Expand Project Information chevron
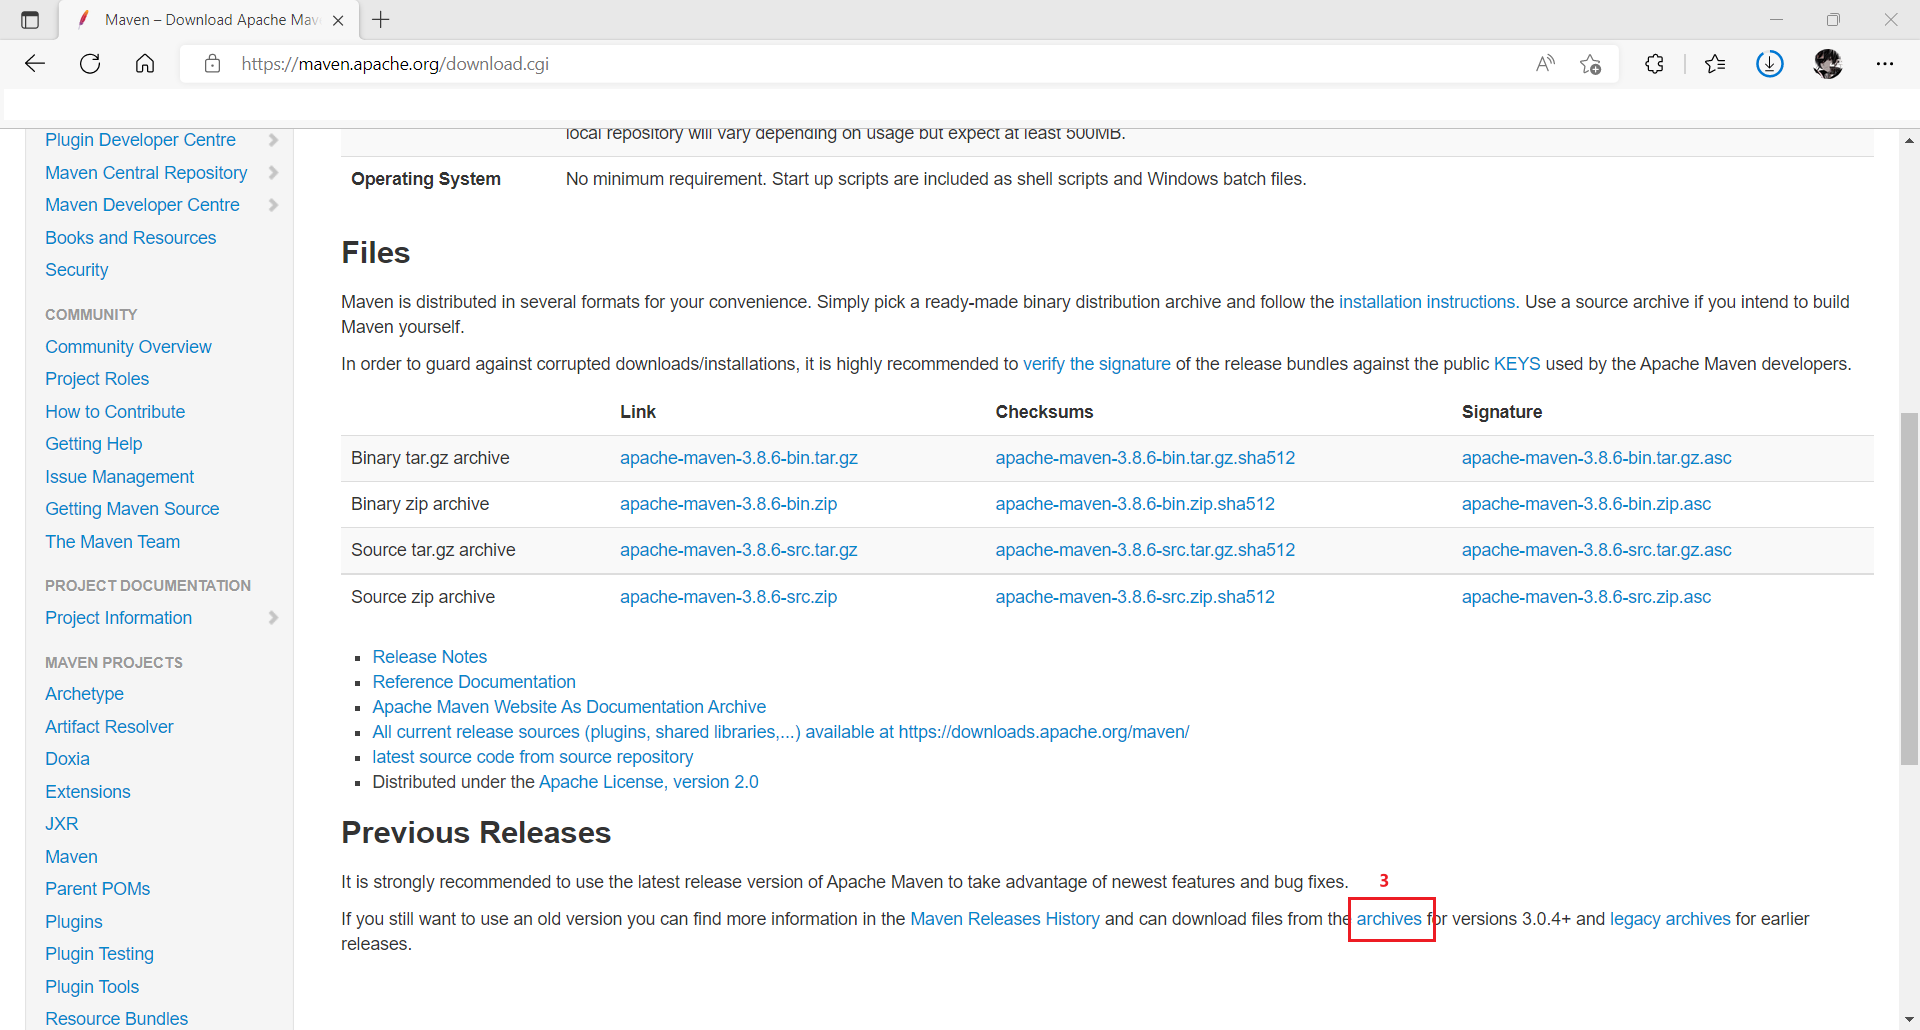The width and height of the screenshot is (1920, 1030). [x=273, y=618]
